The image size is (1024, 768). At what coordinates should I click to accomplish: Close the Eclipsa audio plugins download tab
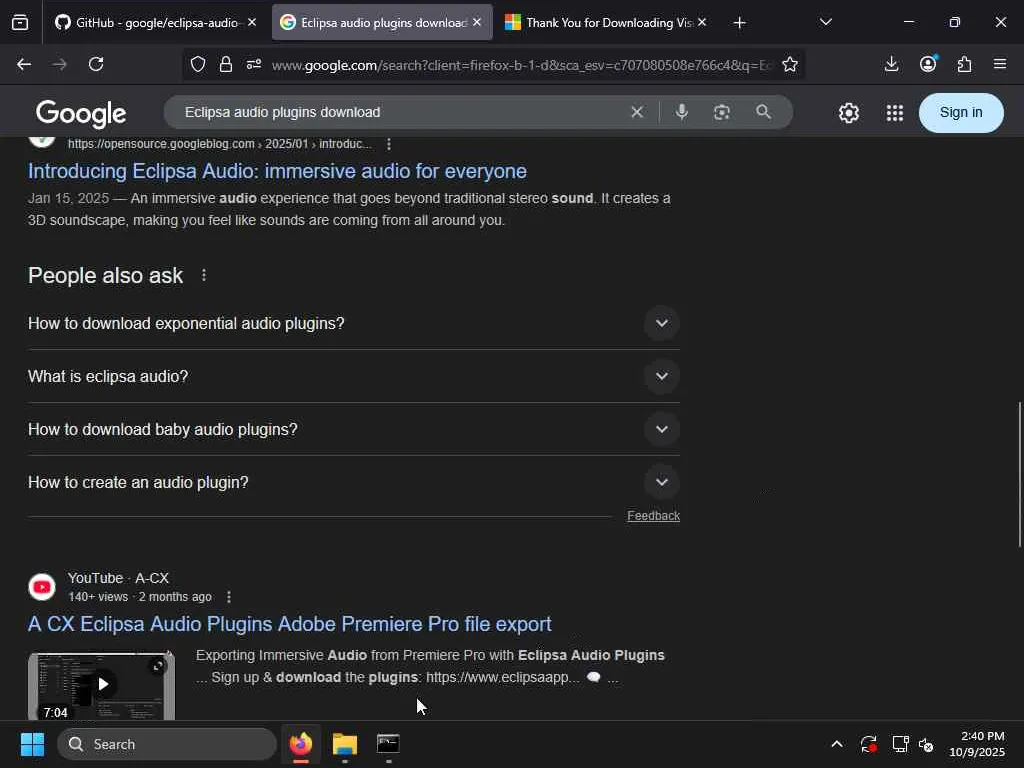click(477, 22)
